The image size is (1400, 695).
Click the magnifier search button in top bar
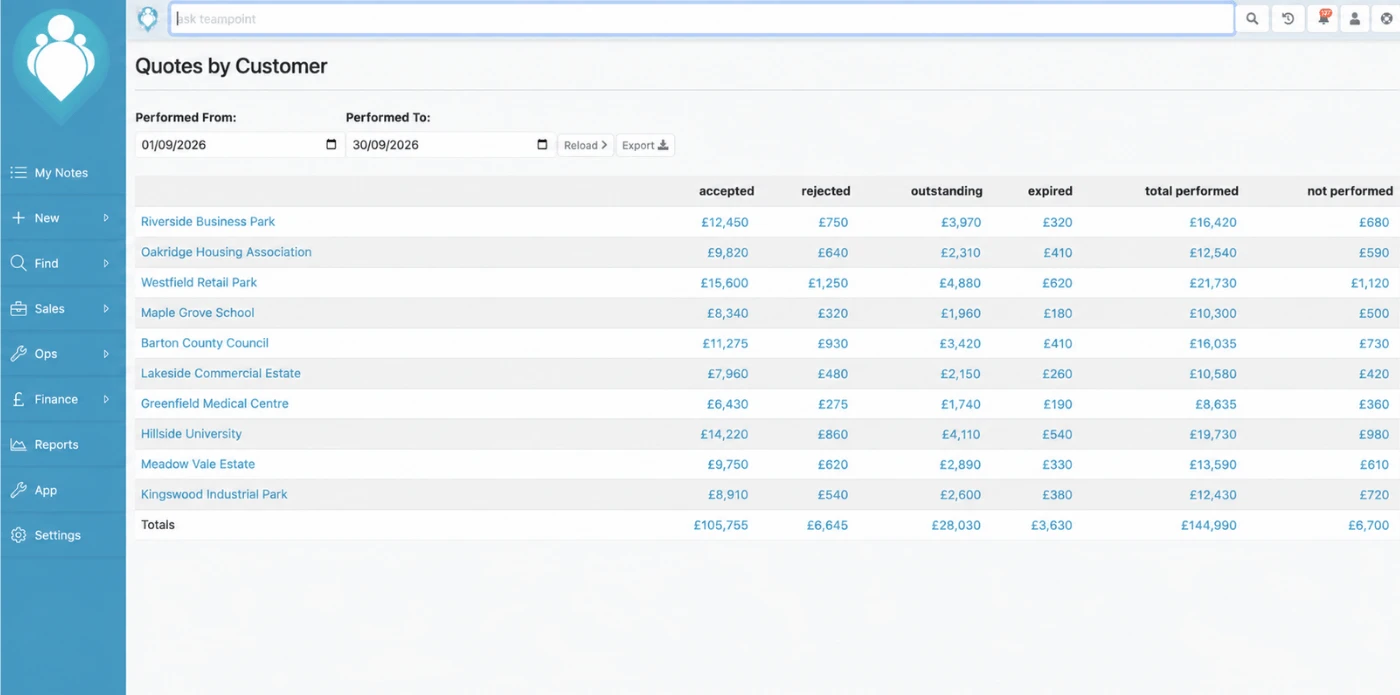1252,19
